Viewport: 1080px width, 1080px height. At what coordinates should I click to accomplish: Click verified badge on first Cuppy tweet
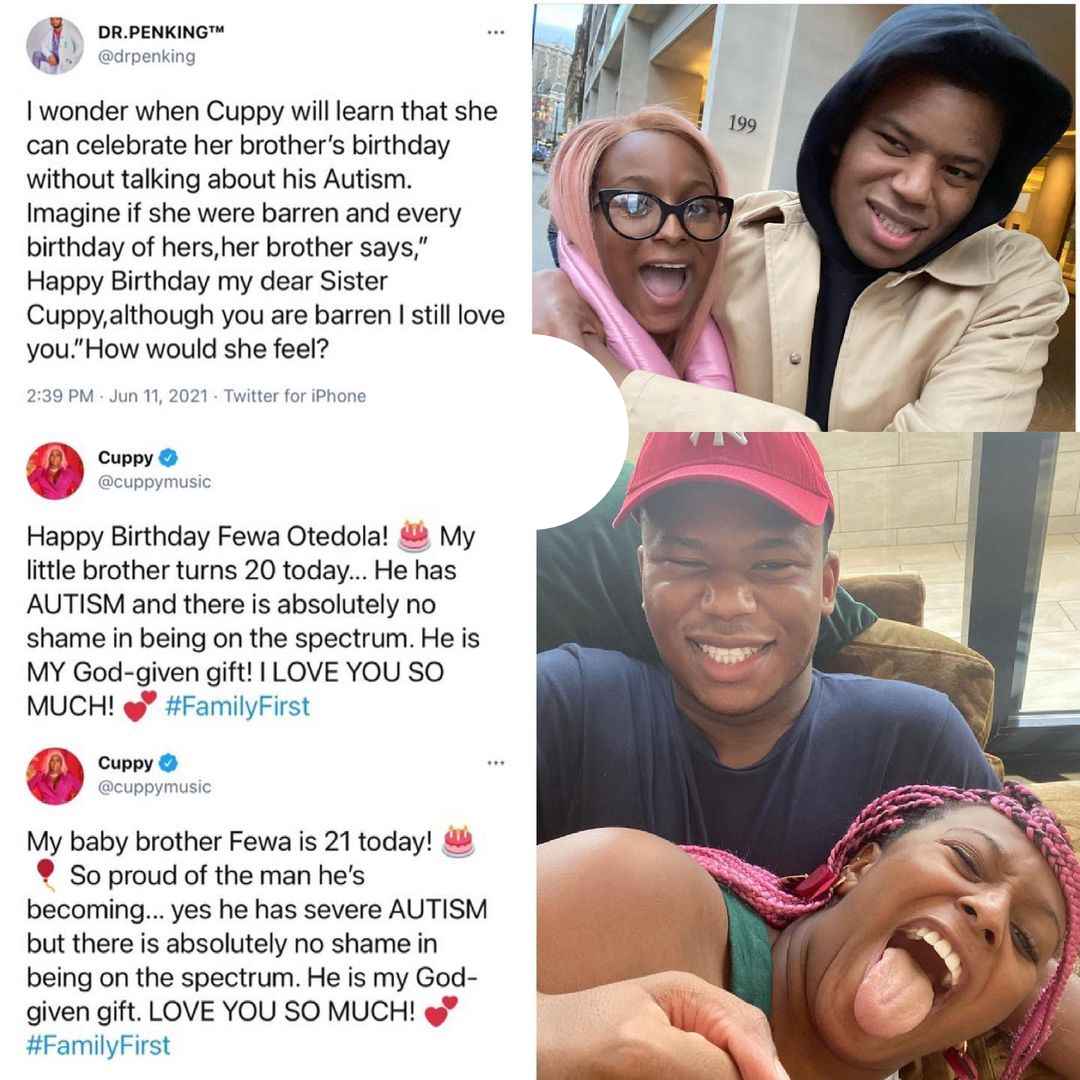168,457
